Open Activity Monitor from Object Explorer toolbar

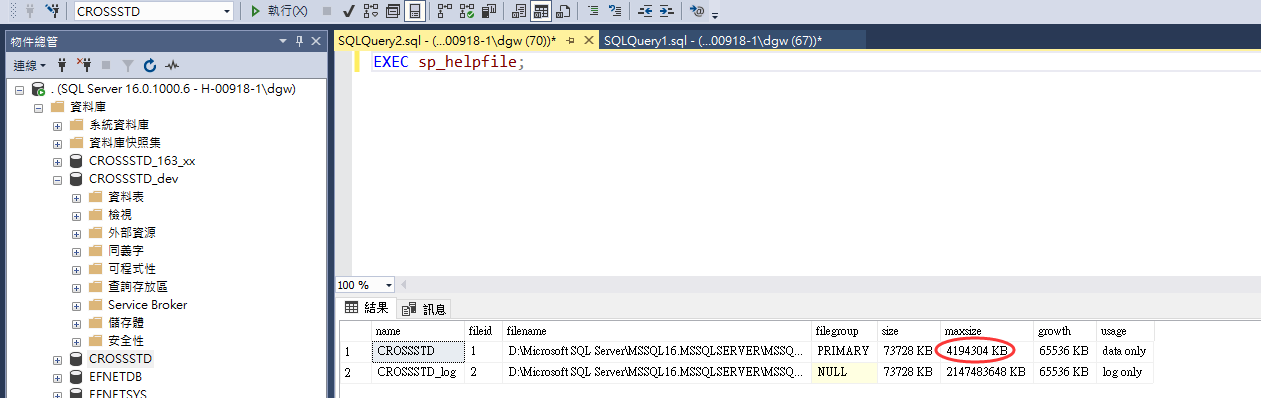pyautogui.click(x=172, y=65)
